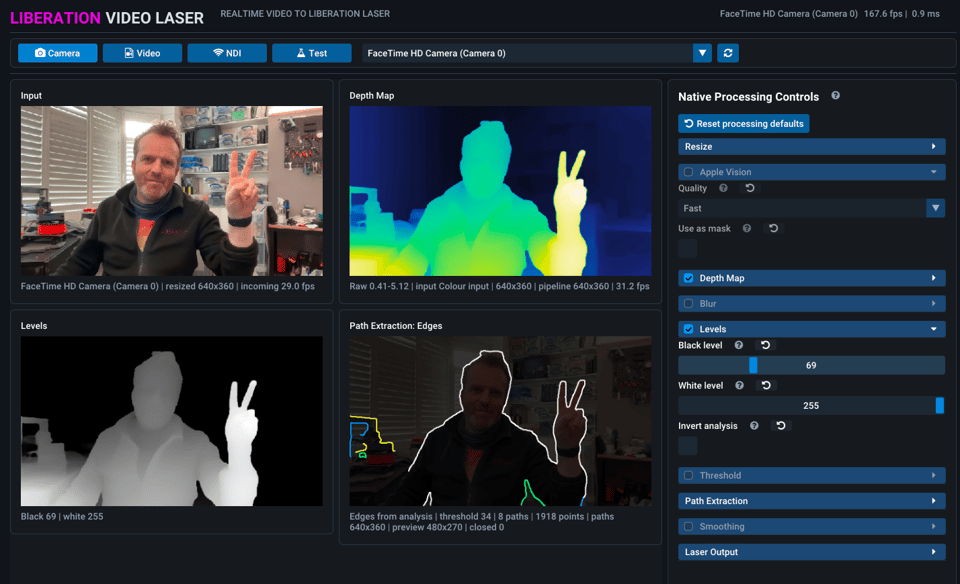Reset Black level to default
Image resolution: width=960 pixels, height=584 pixels.
[765, 345]
